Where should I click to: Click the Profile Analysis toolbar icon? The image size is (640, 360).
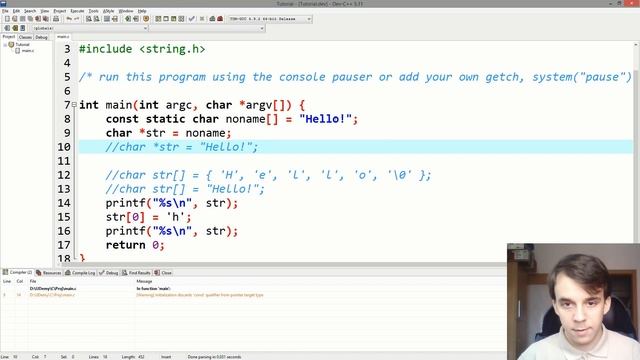(212, 19)
